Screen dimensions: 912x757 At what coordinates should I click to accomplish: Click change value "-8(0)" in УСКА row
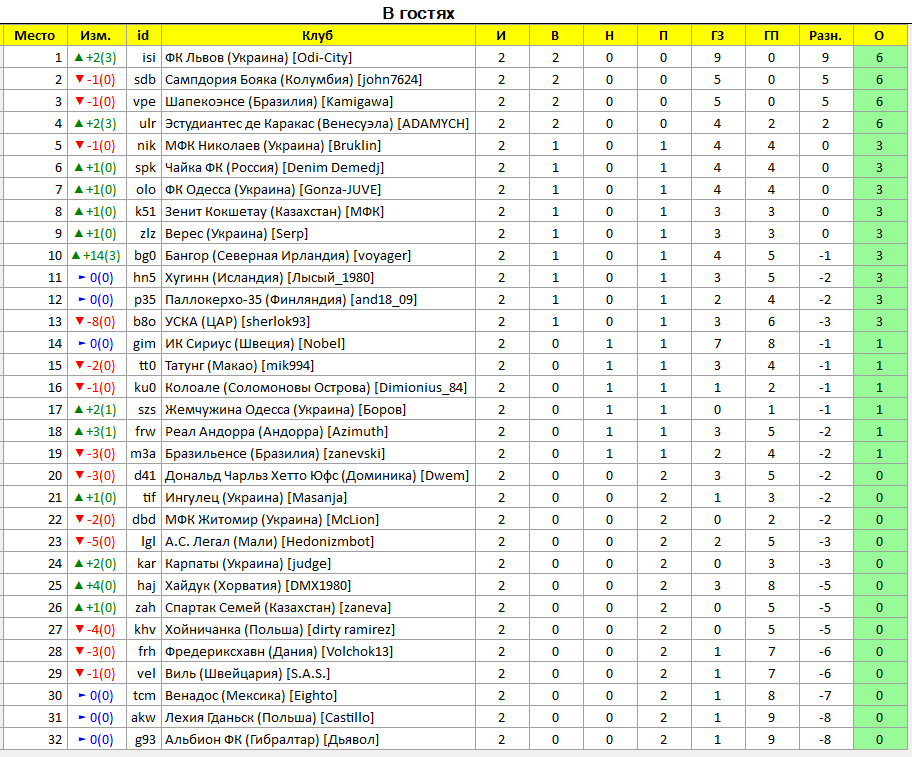pos(101,322)
